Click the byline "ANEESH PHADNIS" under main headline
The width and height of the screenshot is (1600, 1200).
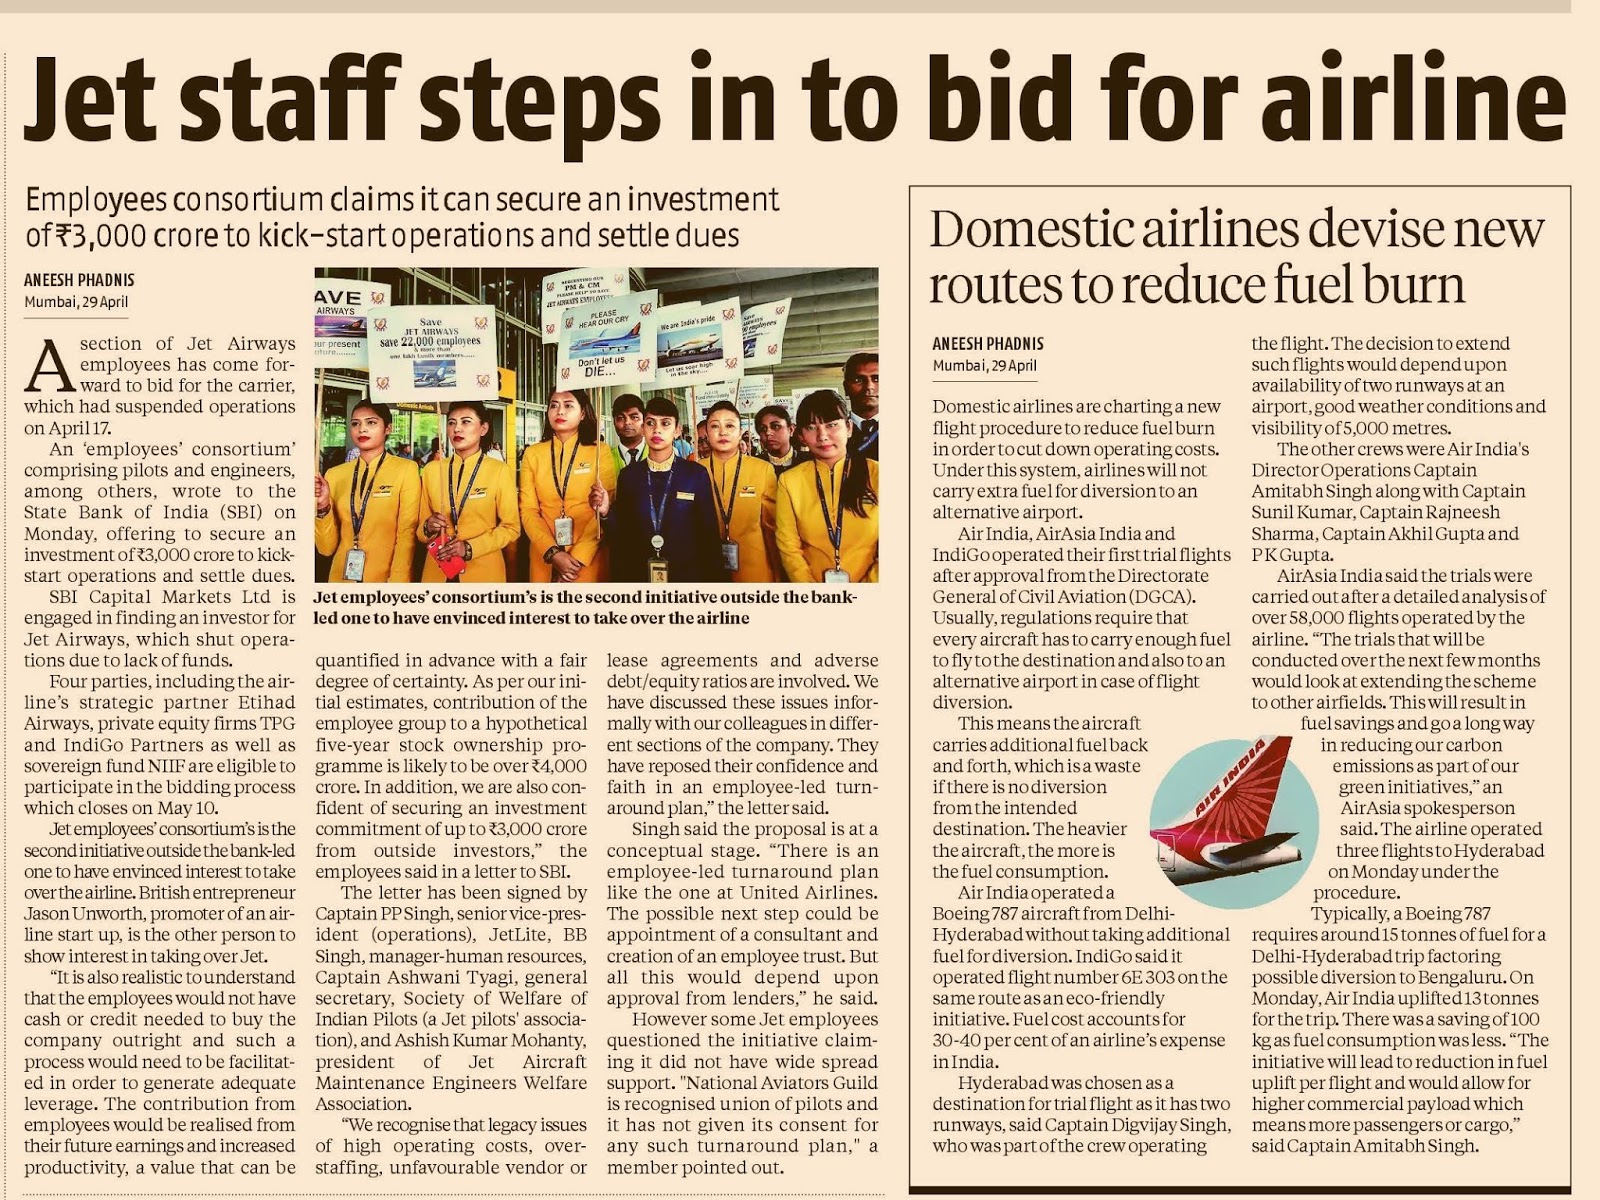[79, 280]
